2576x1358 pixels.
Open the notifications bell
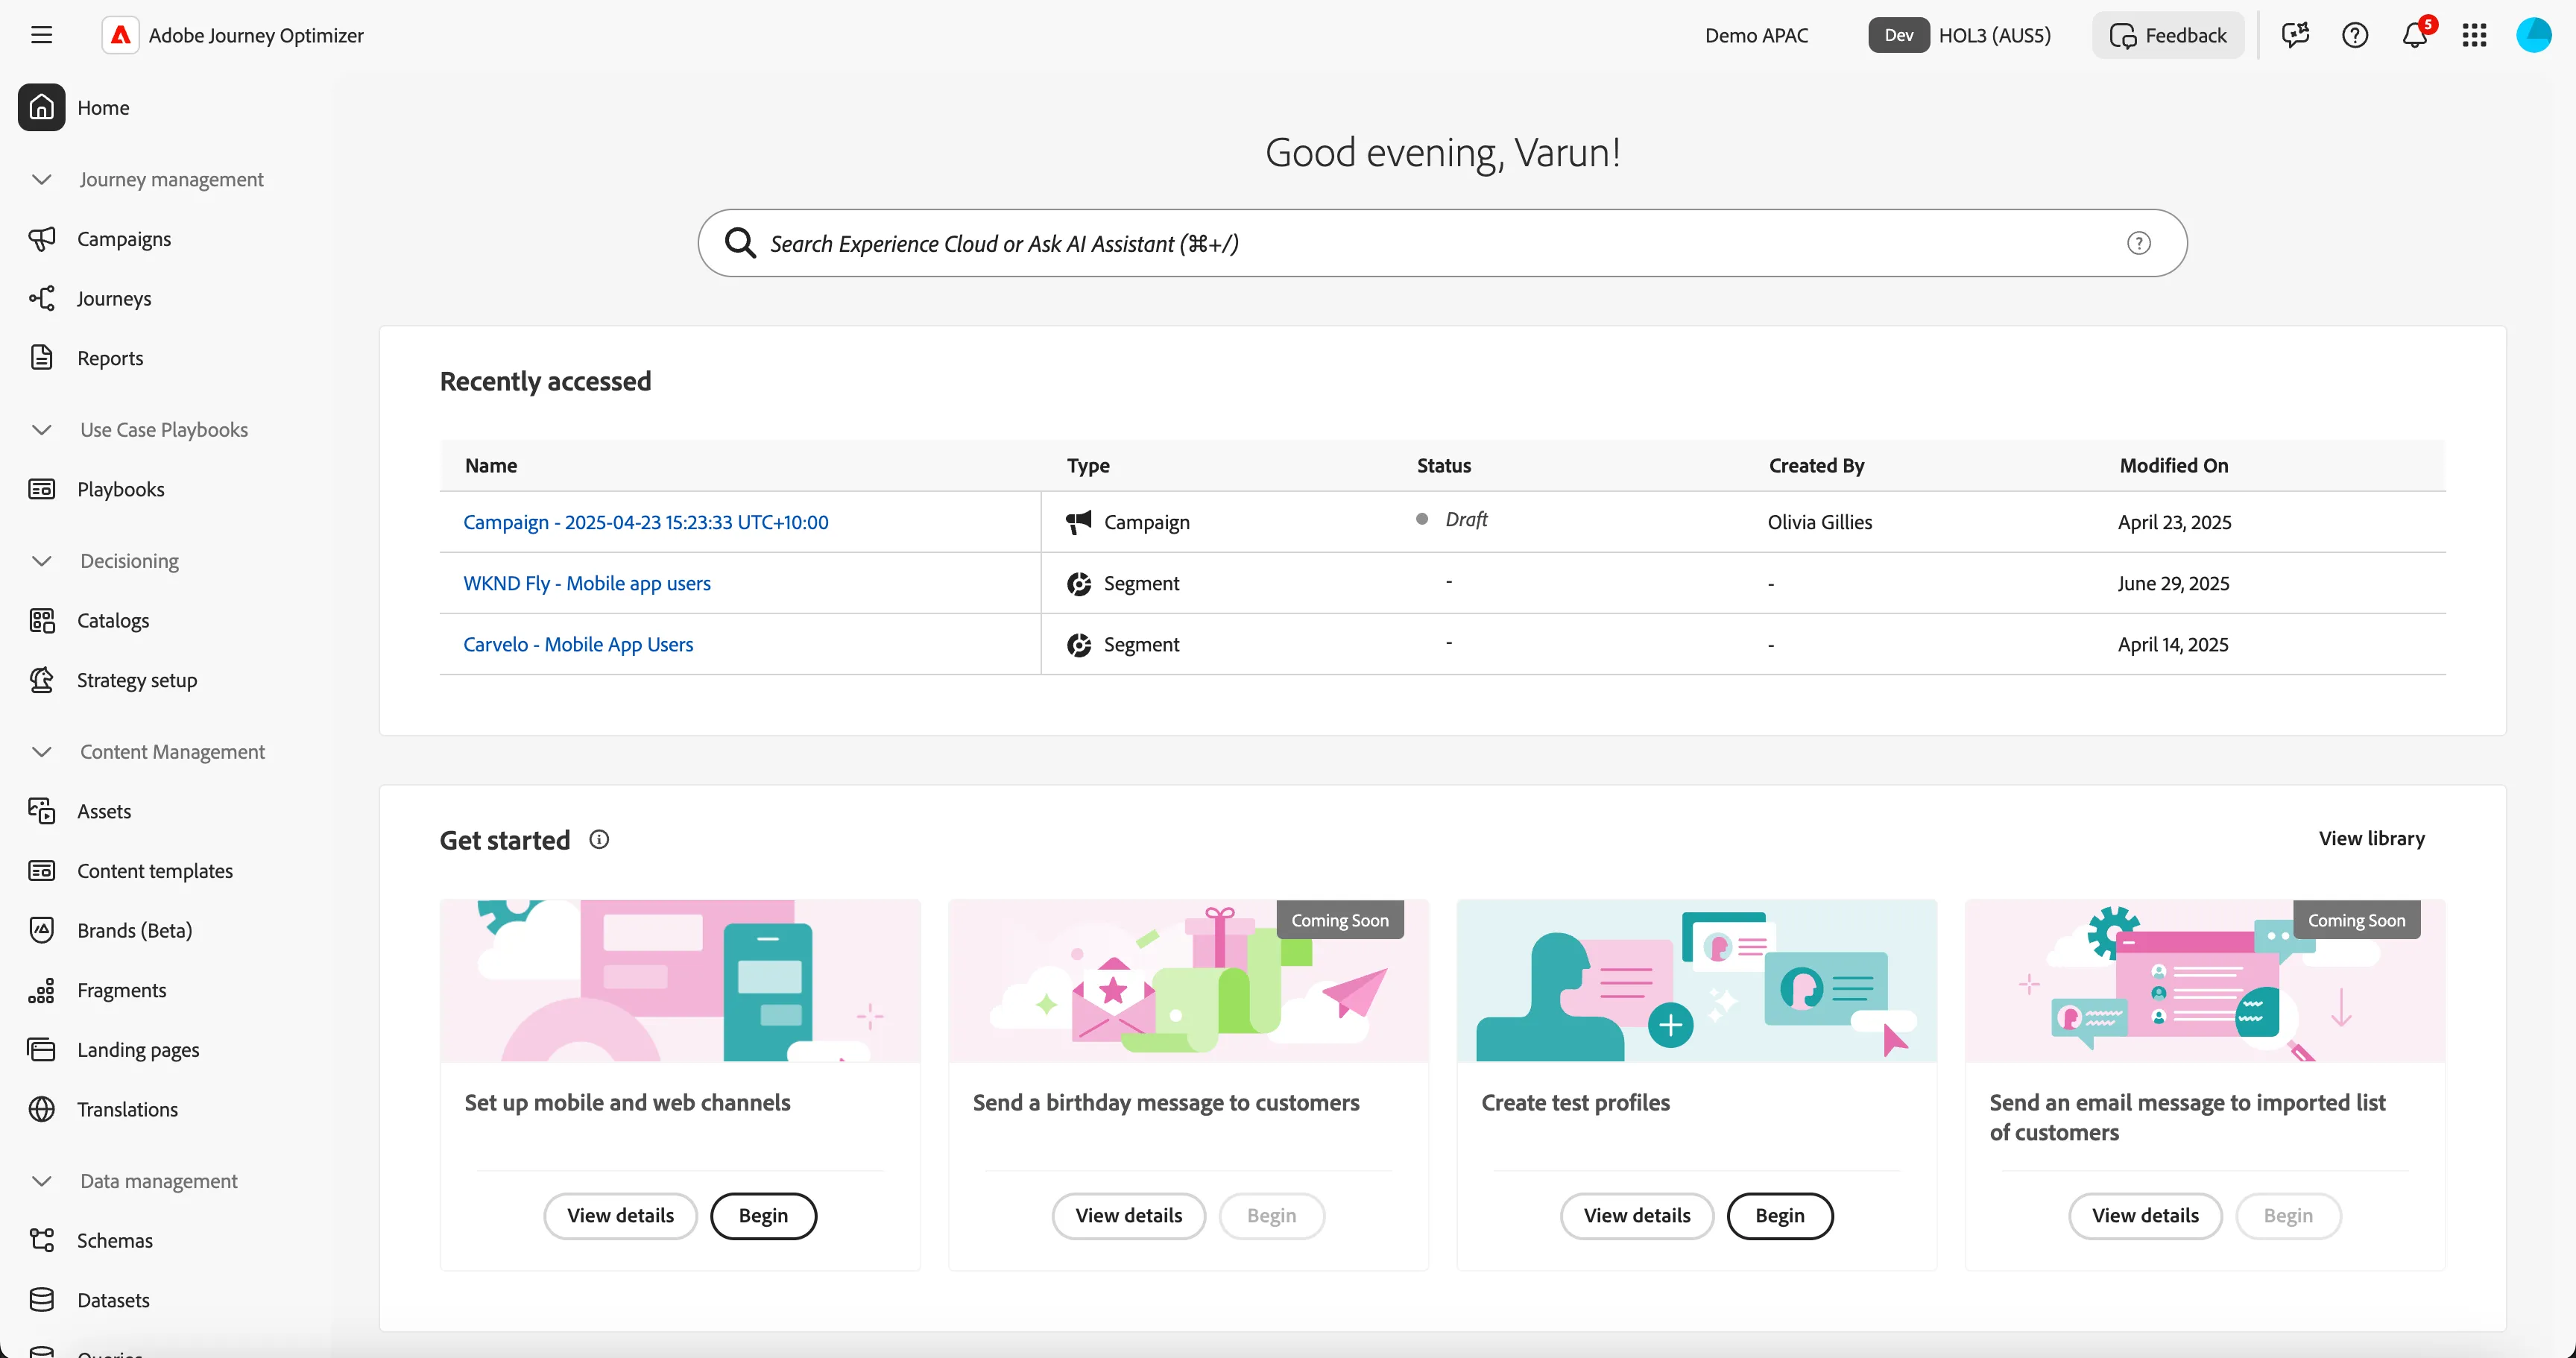click(2415, 35)
